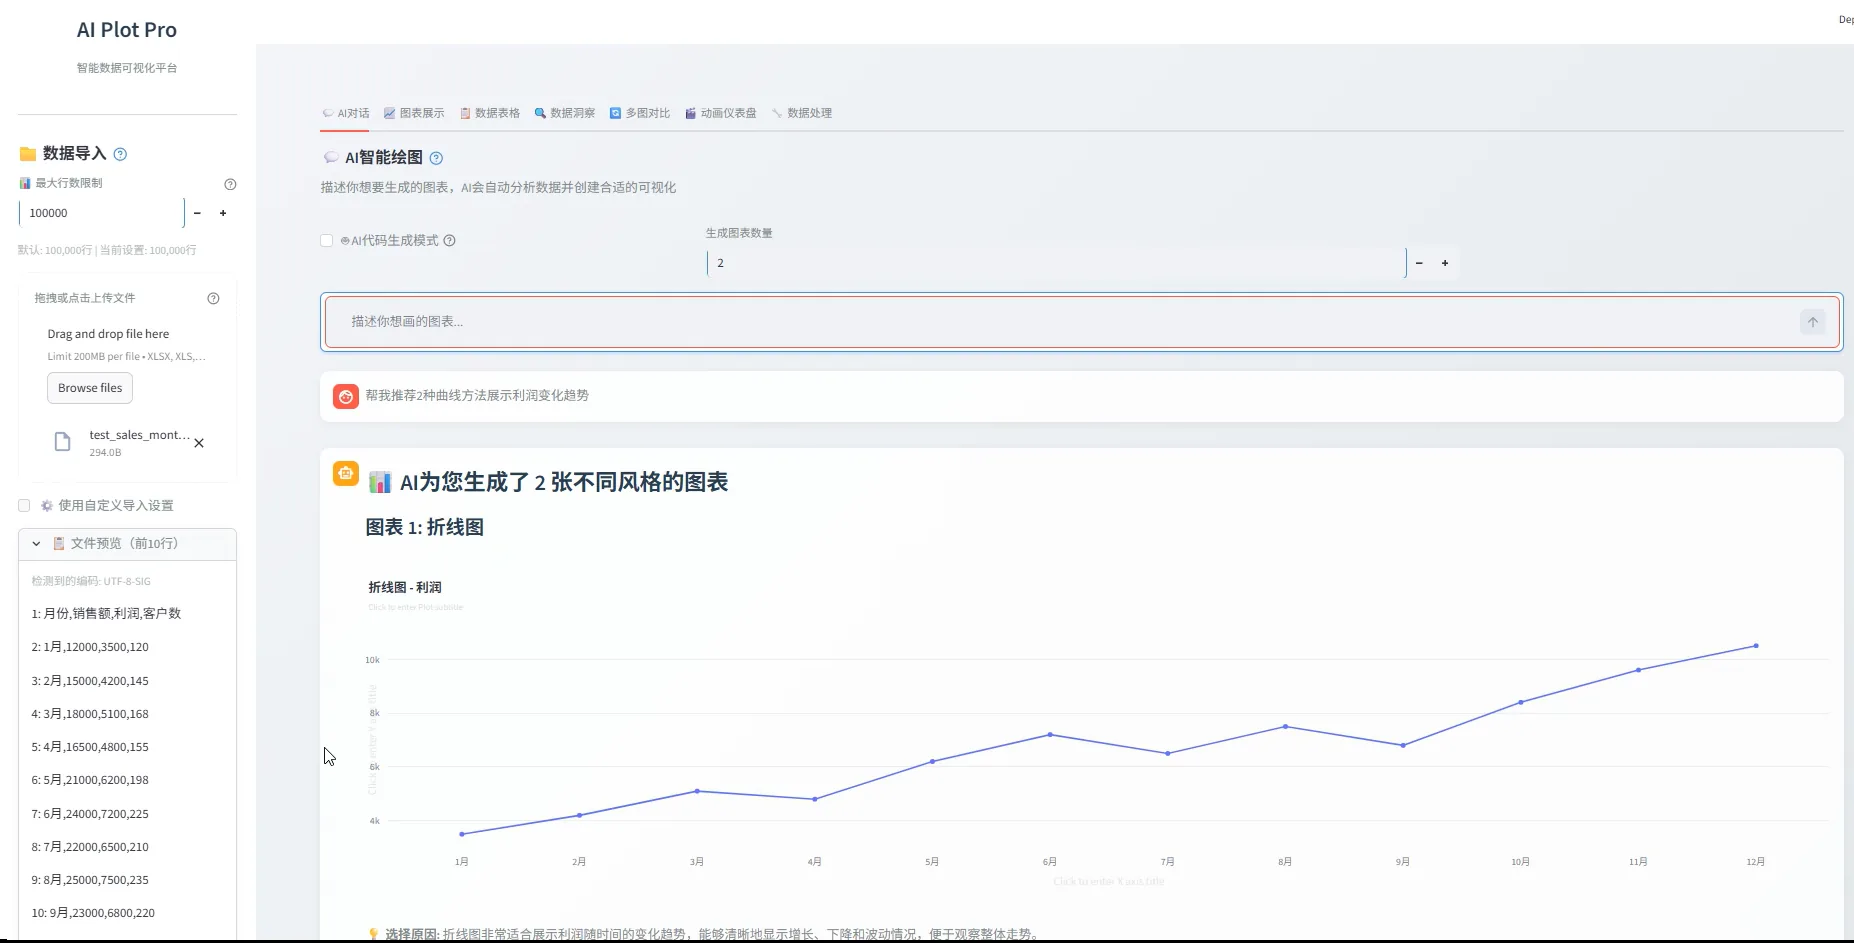This screenshot has width=1854, height=943.
Task: Click the AI robot avatar icon
Action: click(x=346, y=474)
